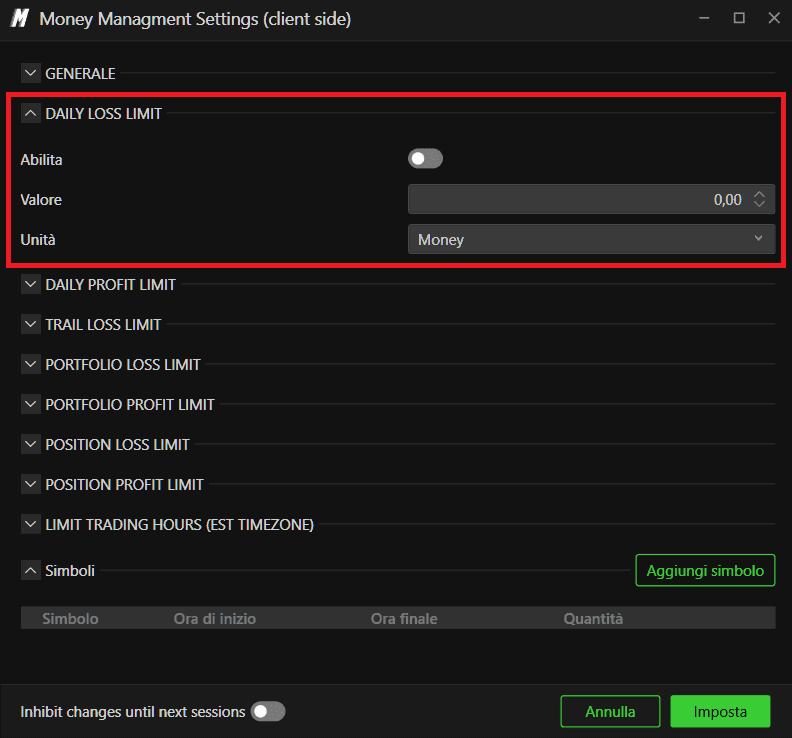Expand the PORTFOLIO LOSS LIMIT section
Screen dimensions: 792x738
(x=30, y=364)
